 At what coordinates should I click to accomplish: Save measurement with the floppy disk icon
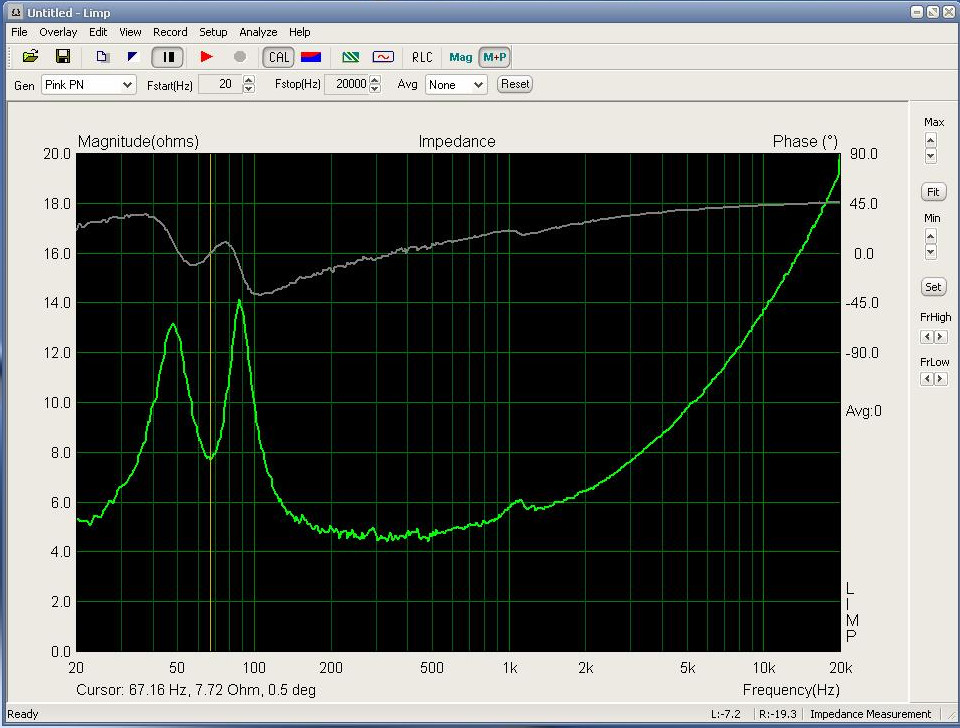(62, 57)
